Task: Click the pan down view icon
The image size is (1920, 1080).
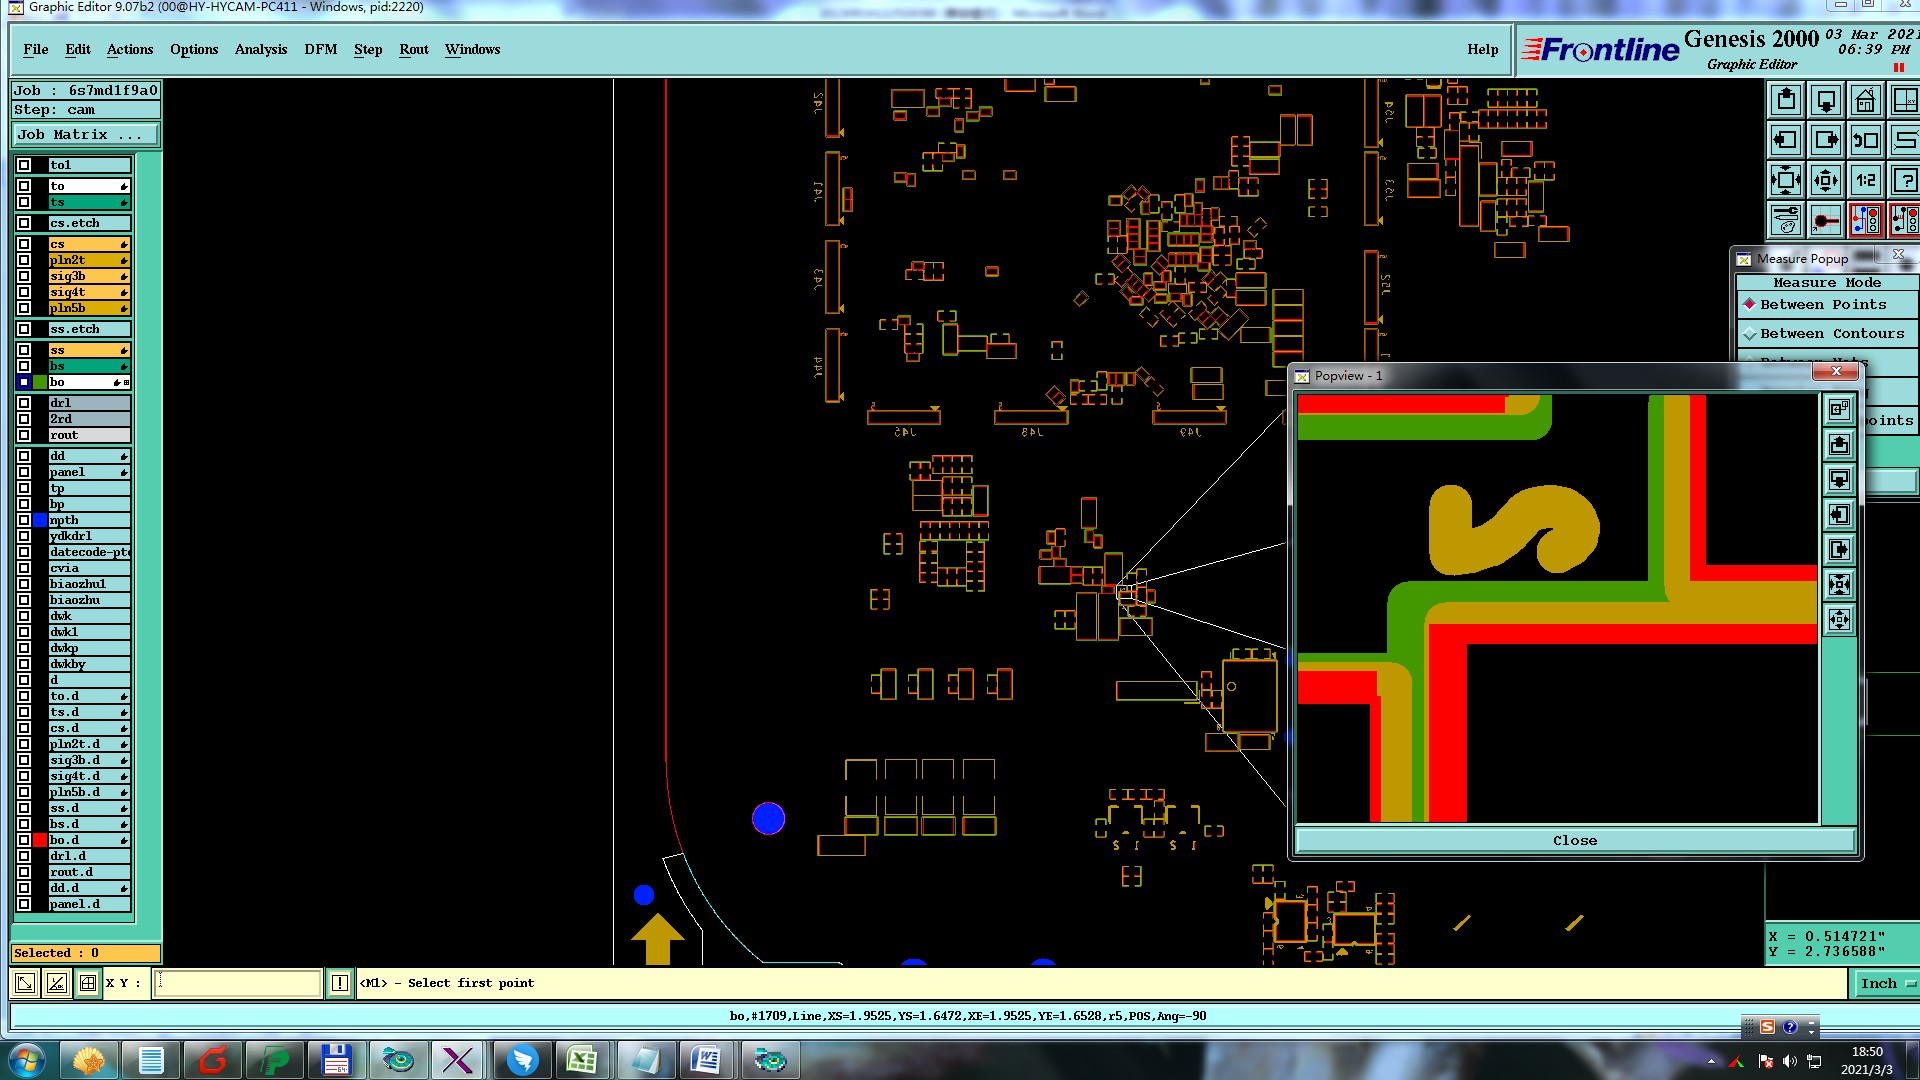Action: 1826,100
